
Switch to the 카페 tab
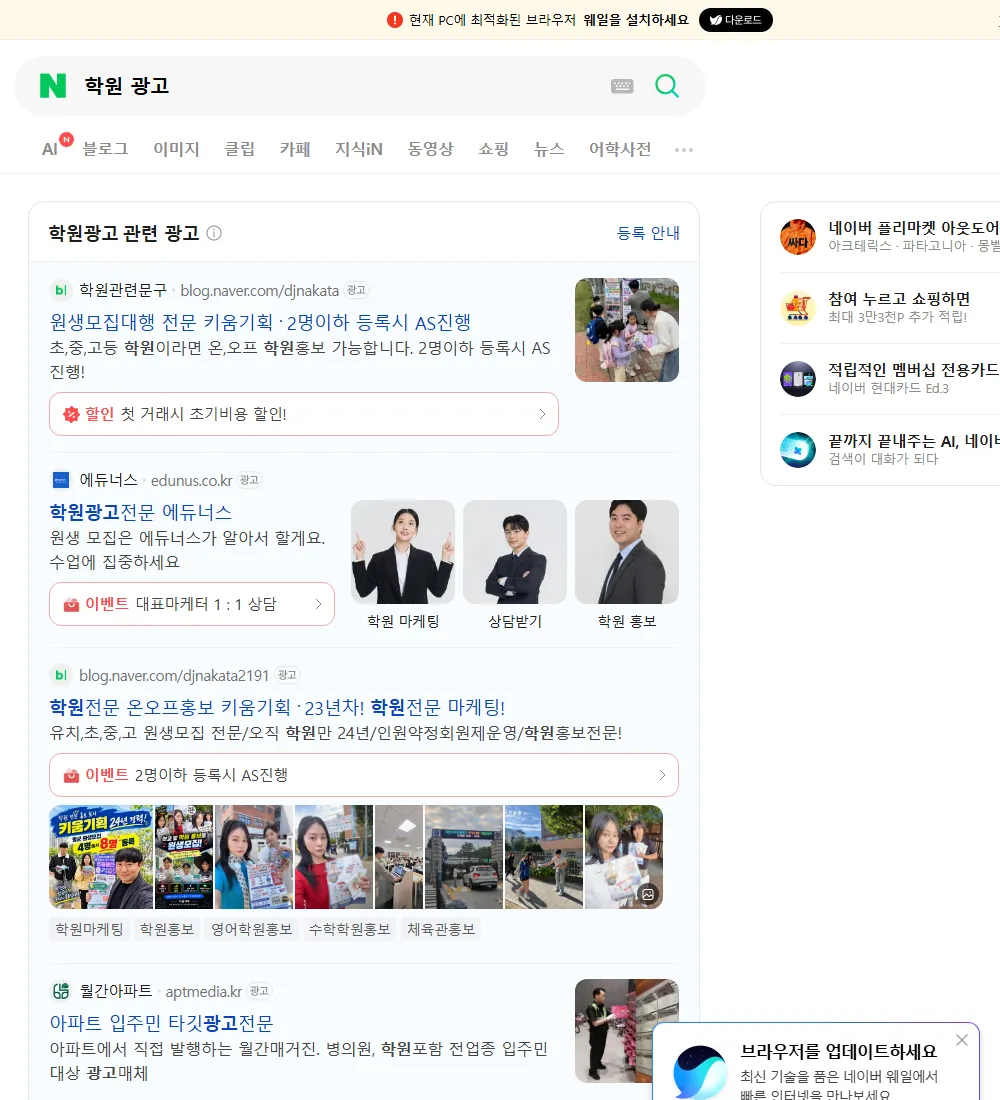click(295, 149)
